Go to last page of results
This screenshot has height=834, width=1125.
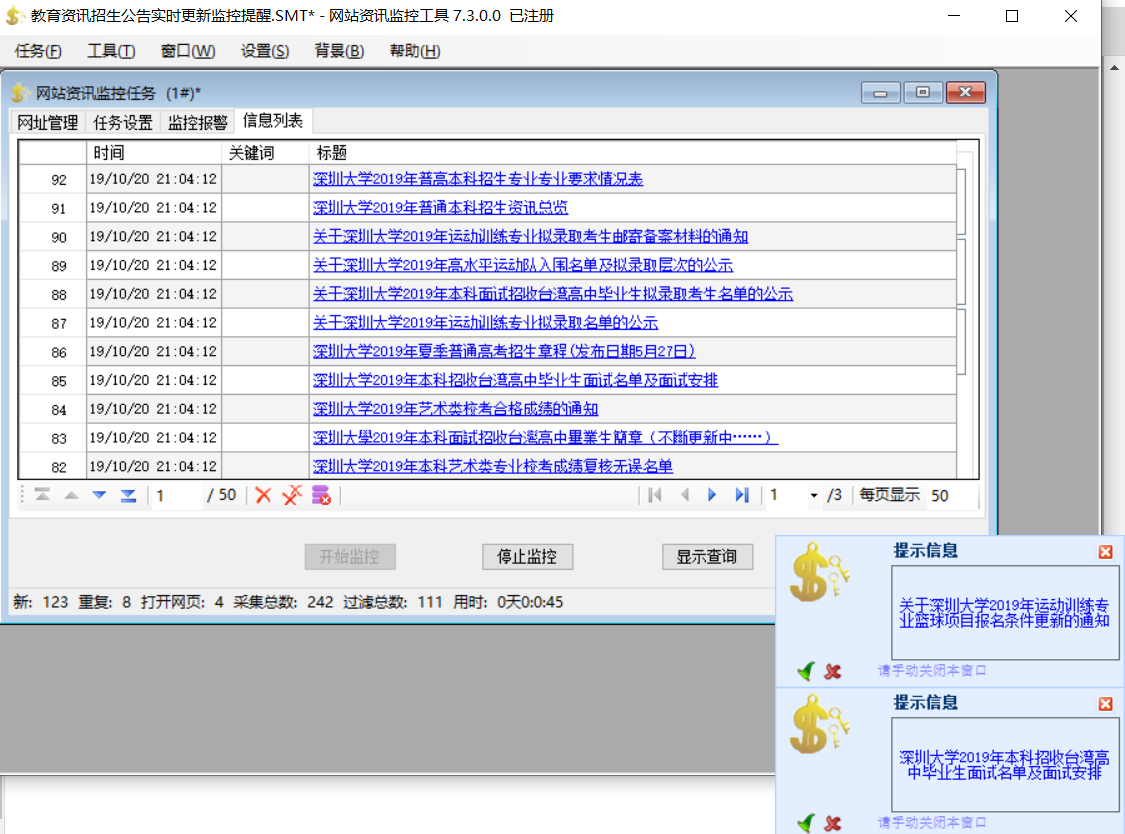742,495
